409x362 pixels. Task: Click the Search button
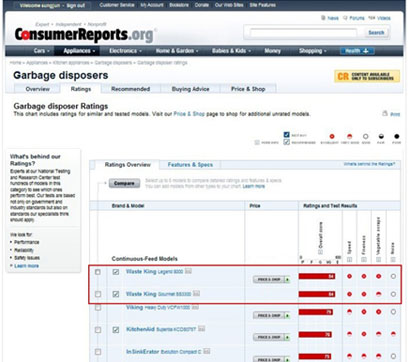click(376, 33)
